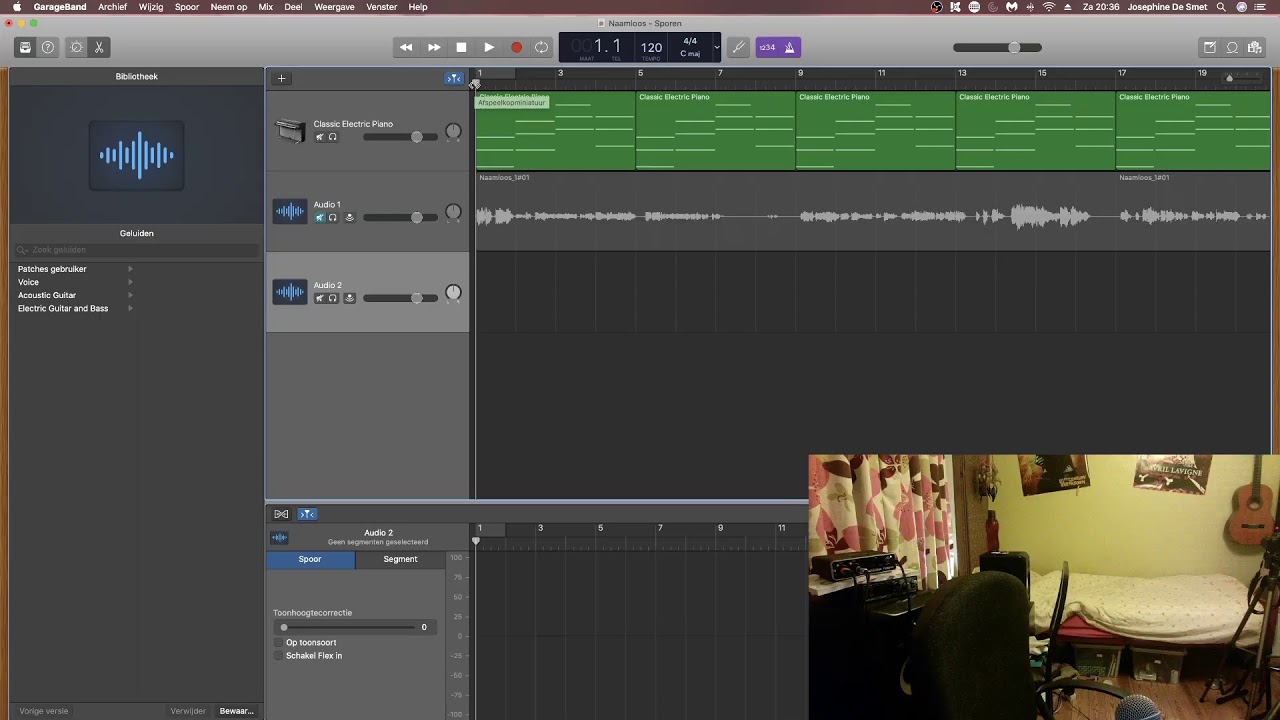Viewport: 1280px width, 720px height.
Task: Adjust the Audio 2 volume slider
Action: tap(400, 298)
